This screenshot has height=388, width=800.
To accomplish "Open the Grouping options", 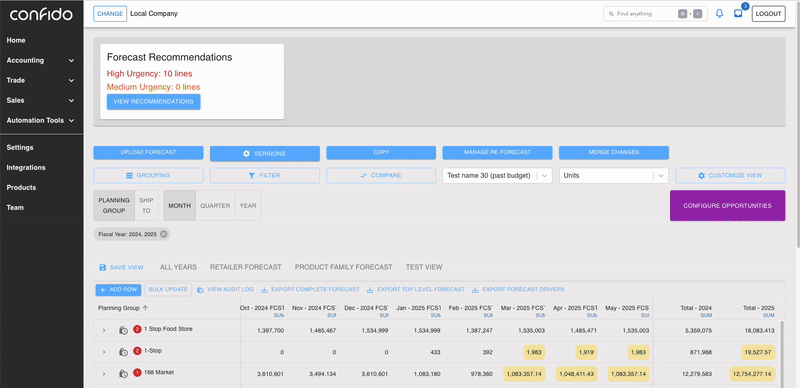I will [x=148, y=175].
